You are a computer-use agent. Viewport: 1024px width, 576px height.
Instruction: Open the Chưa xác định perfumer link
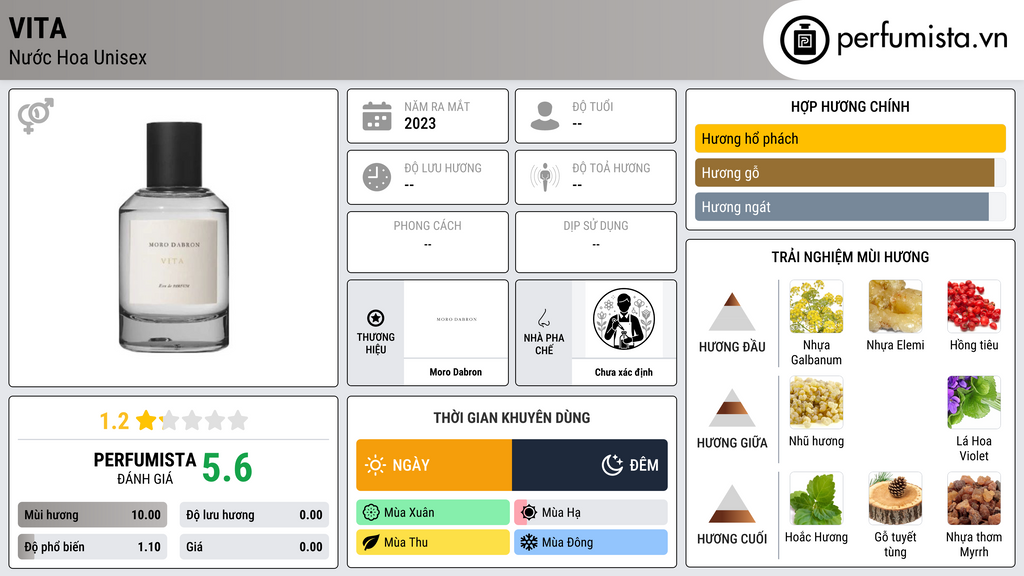624,372
